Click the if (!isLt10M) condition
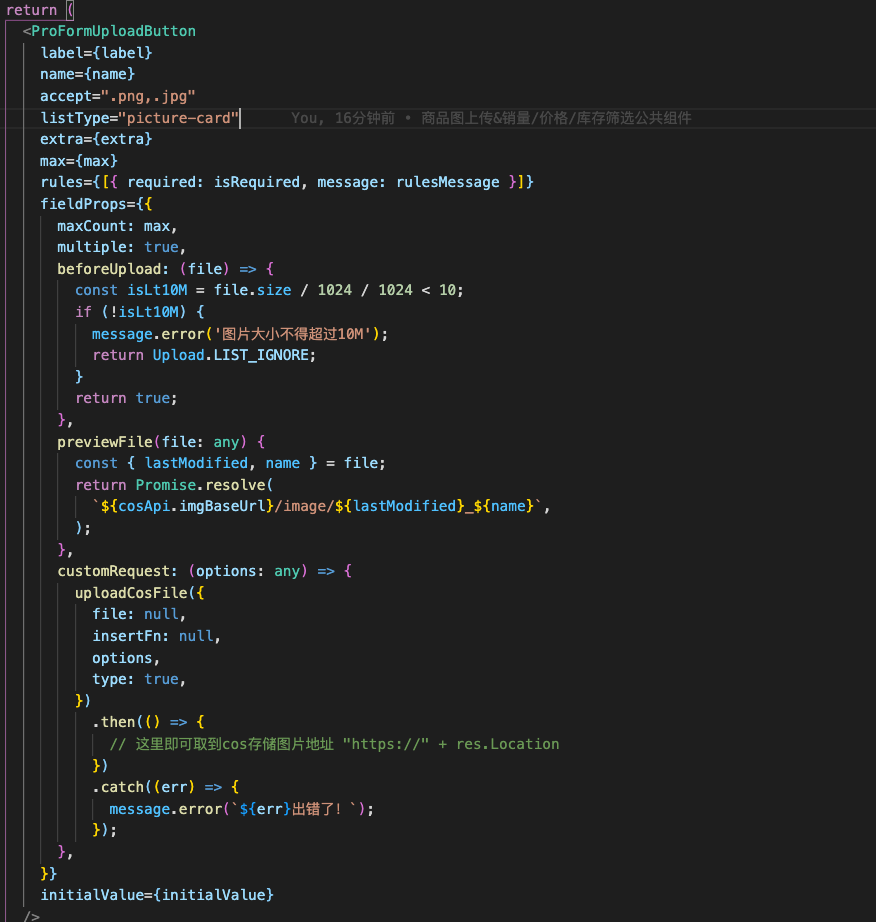 [140, 312]
